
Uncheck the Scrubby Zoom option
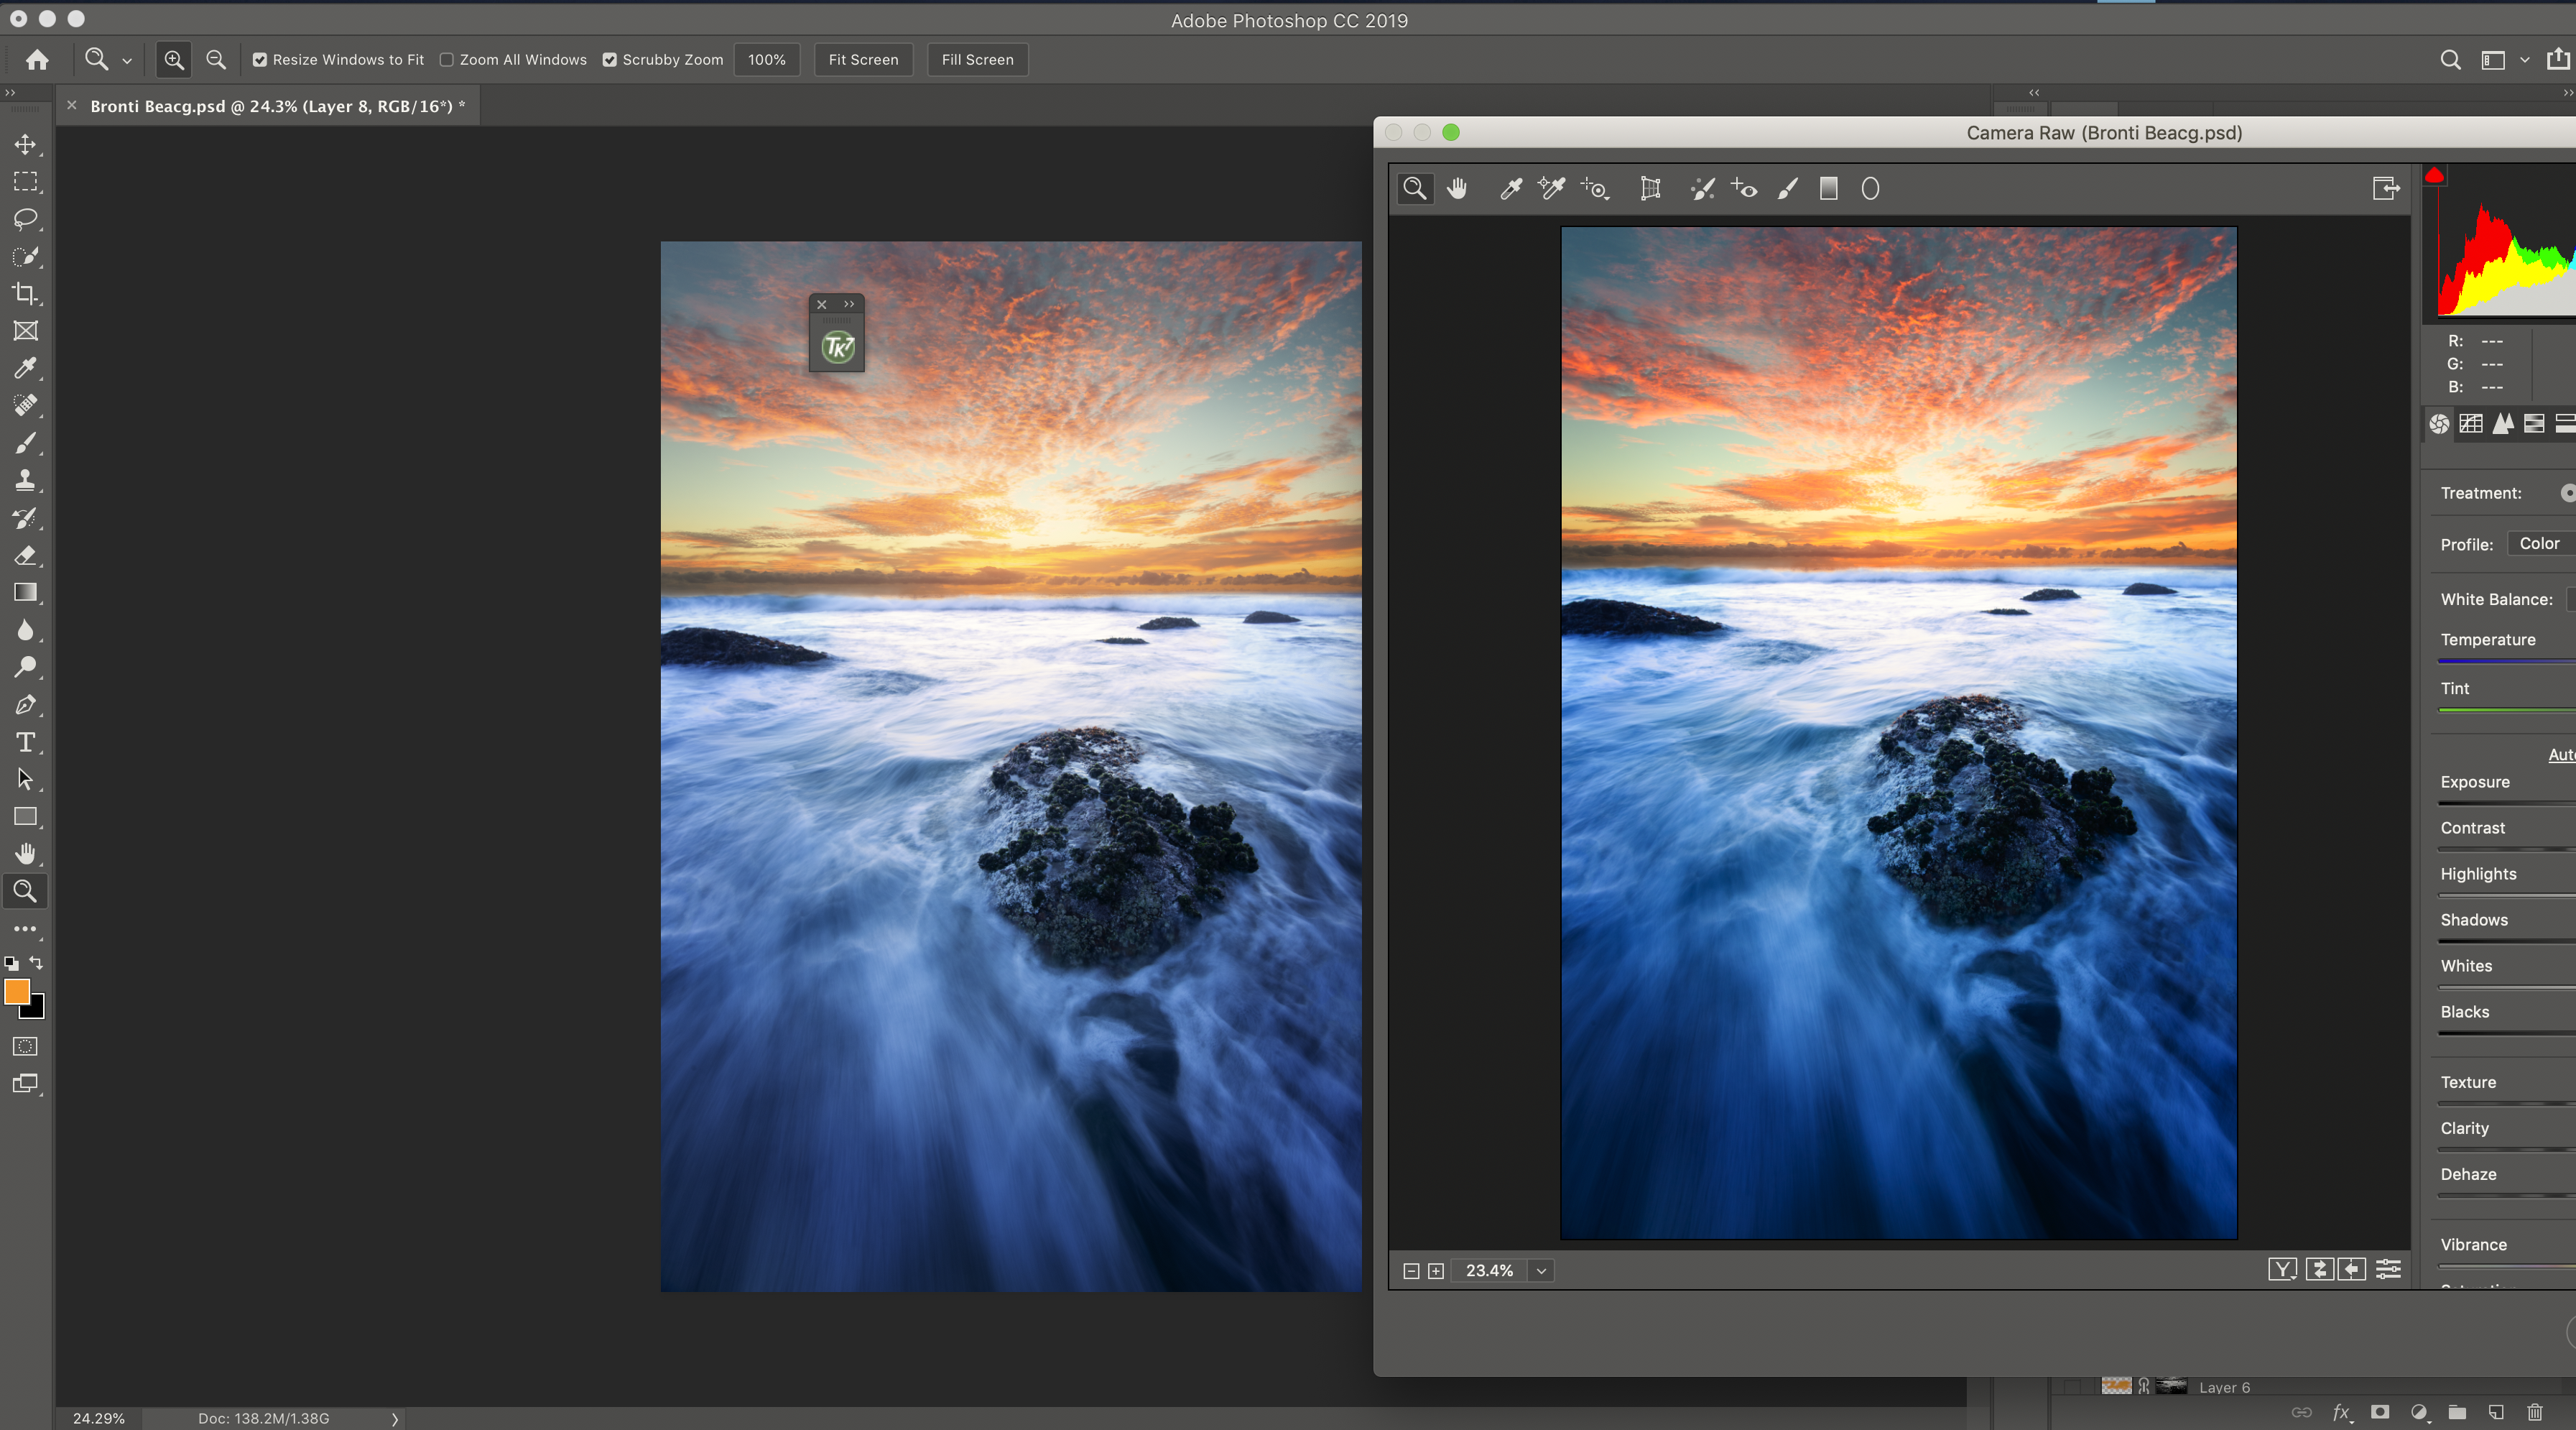pyautogui.click(x=610, y=60)
